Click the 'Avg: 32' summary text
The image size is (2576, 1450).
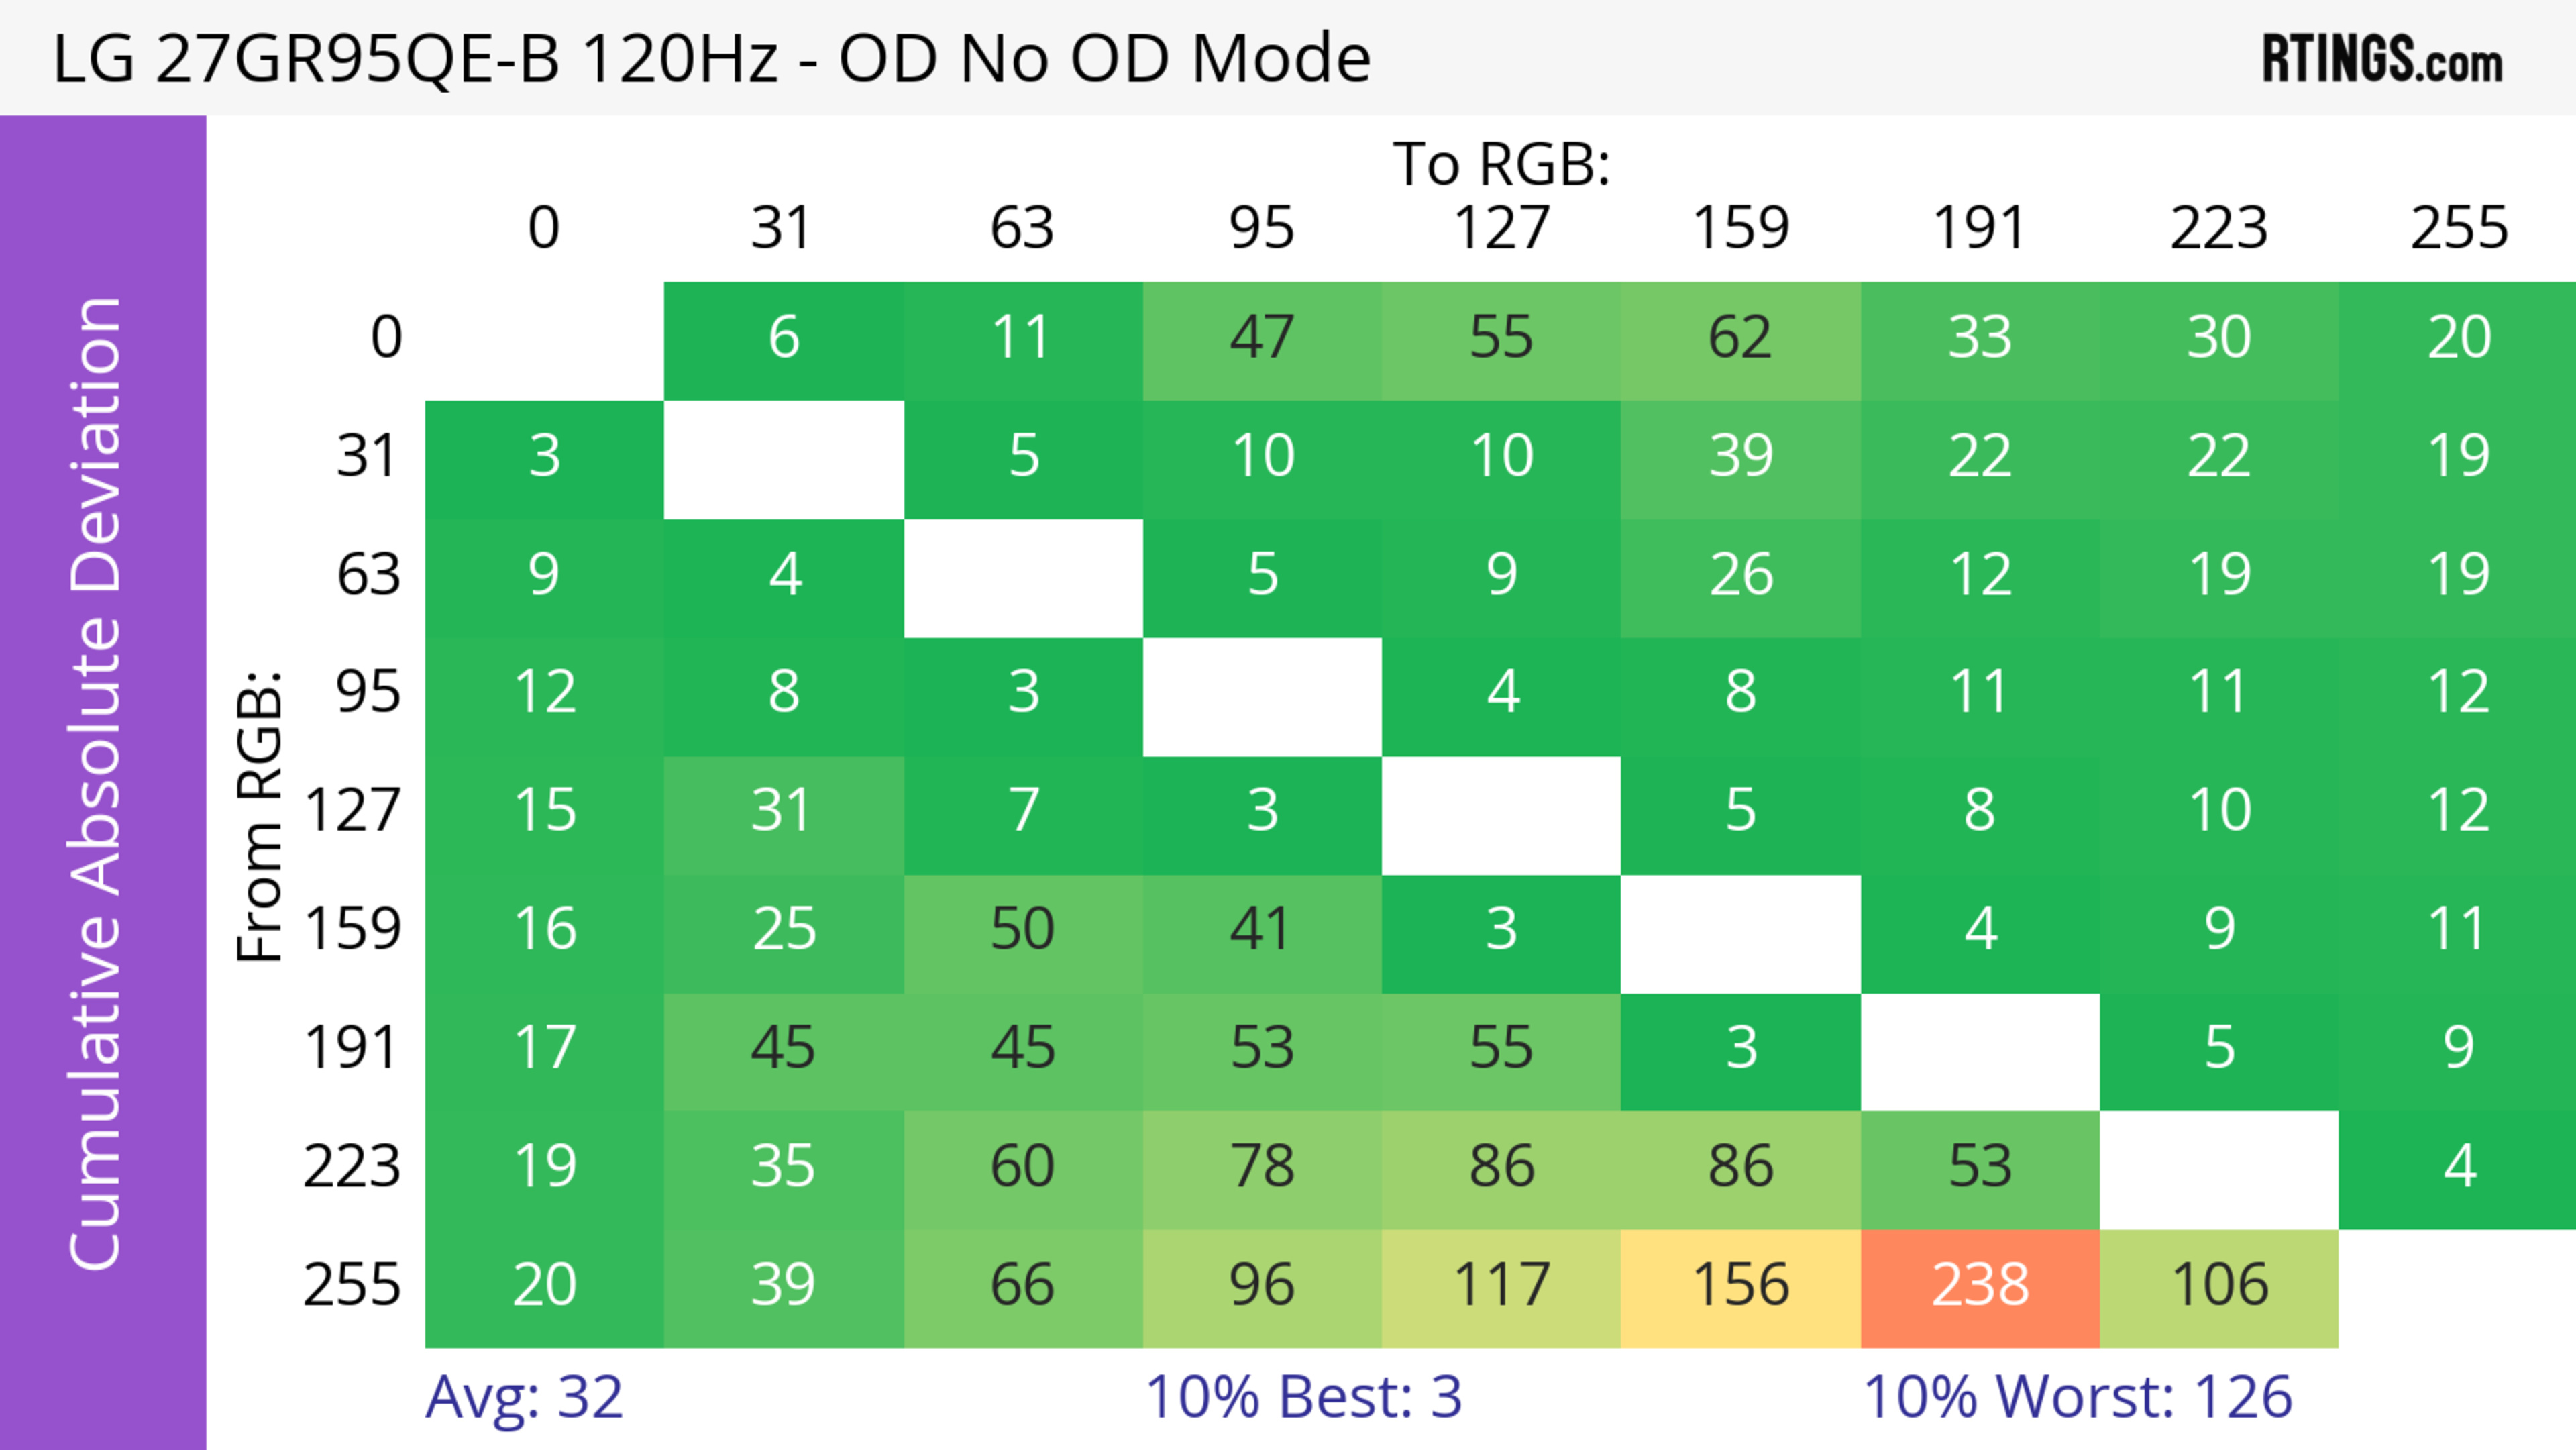coord(524,1397)
